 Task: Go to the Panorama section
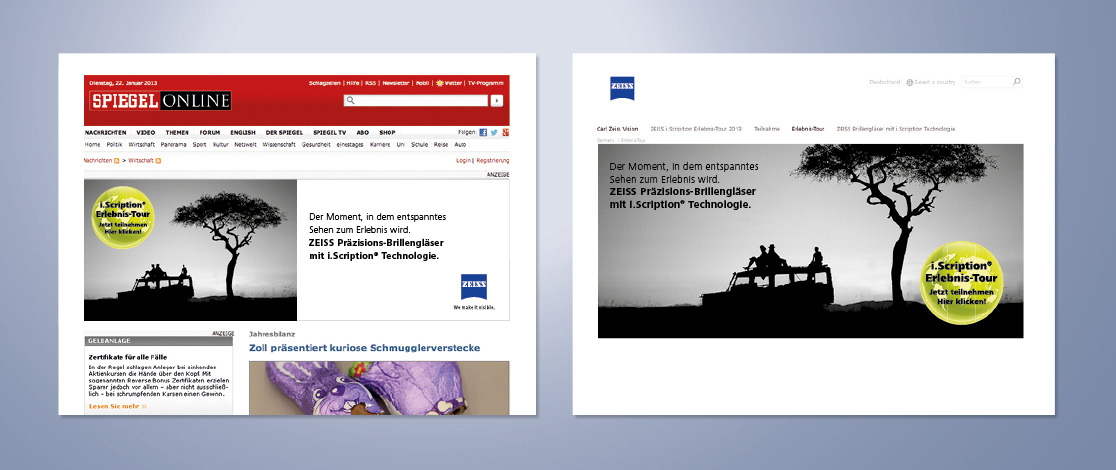point(174,145)
